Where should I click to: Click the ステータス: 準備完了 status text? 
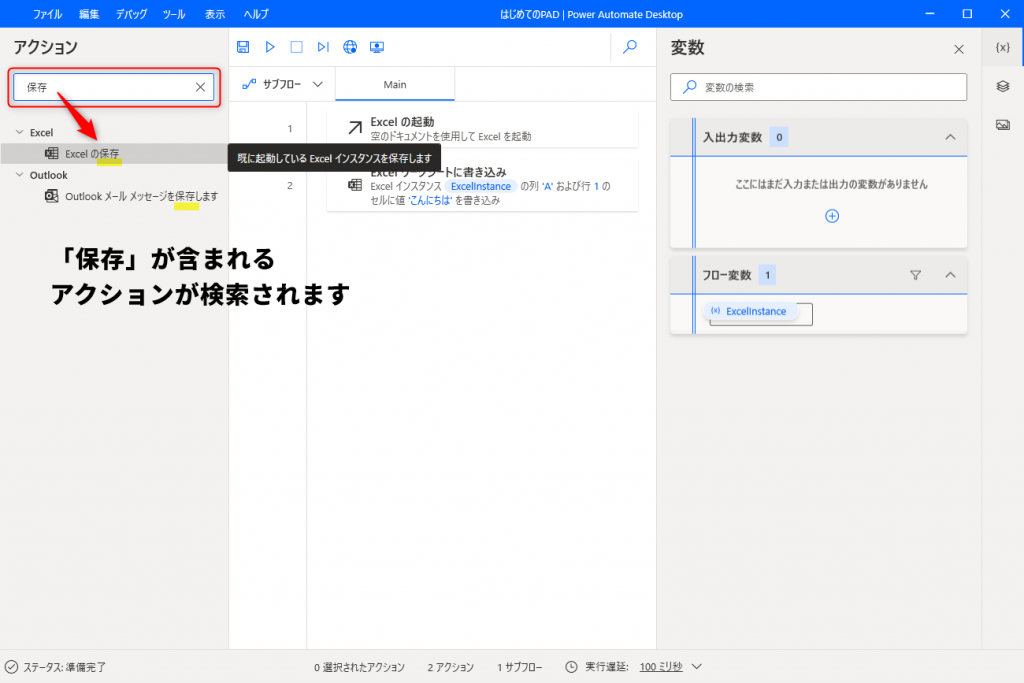65,667
